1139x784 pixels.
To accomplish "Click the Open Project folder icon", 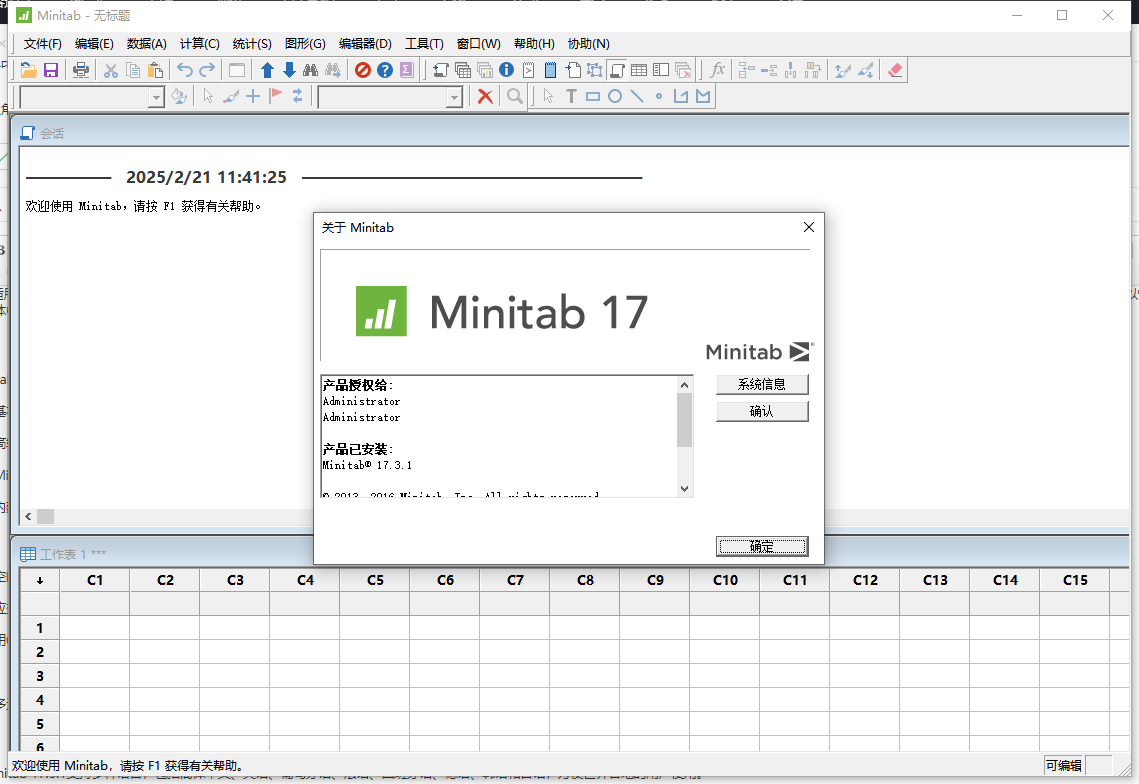I will pyautogui.click(x=28, y=70).
